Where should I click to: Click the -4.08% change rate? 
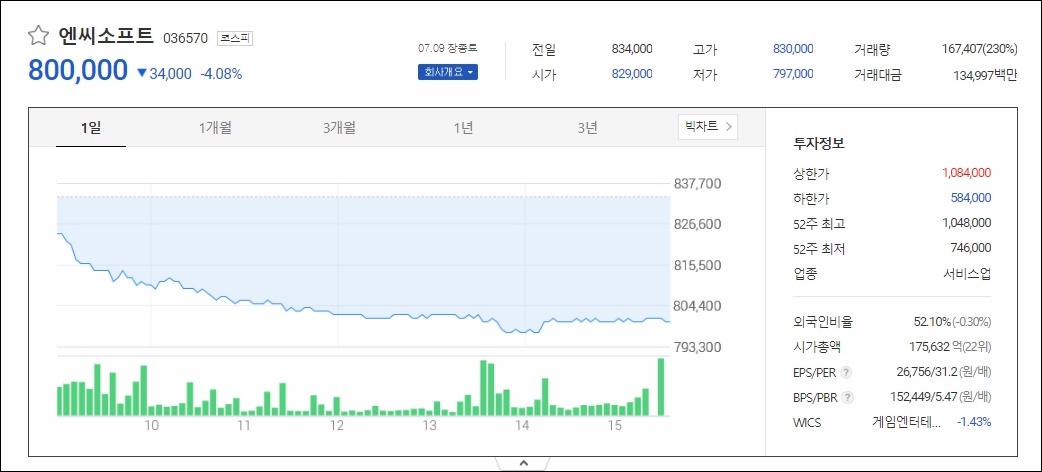(221, 74)
